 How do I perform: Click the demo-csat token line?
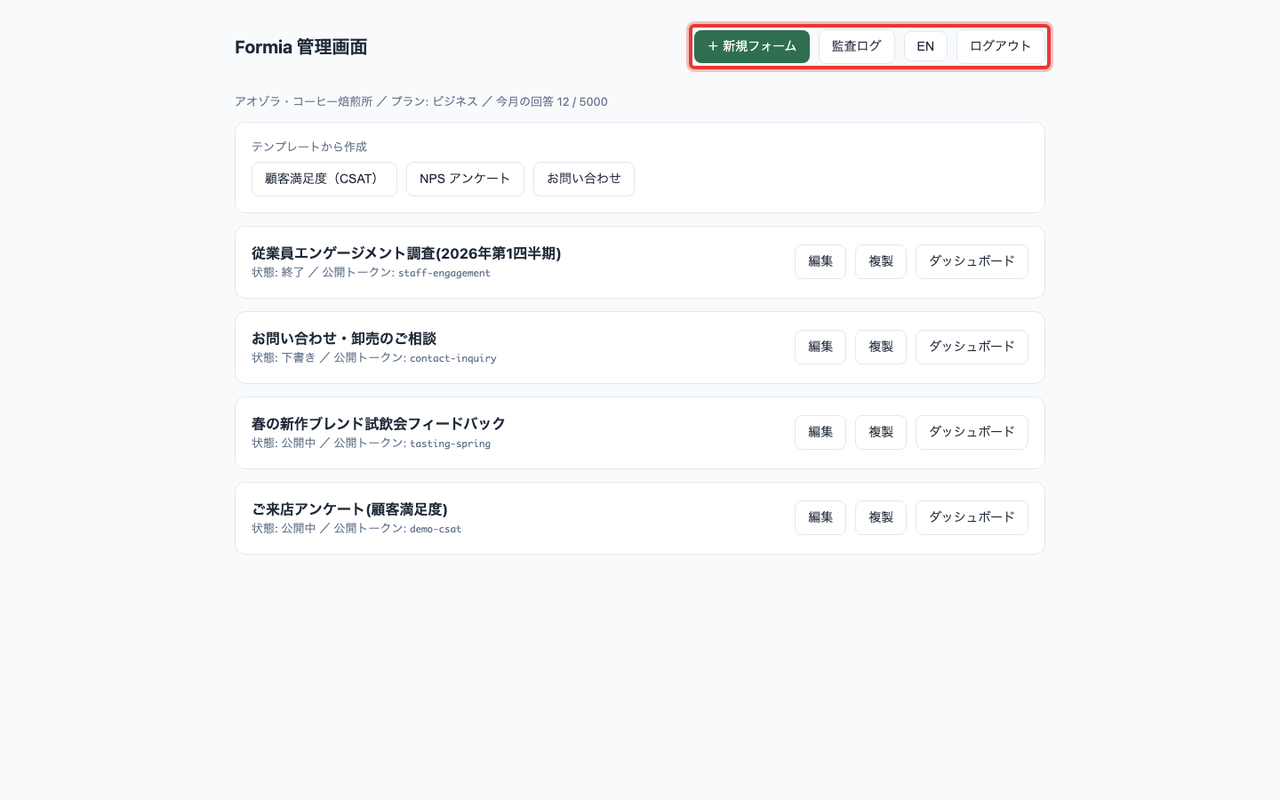[357, 528]
